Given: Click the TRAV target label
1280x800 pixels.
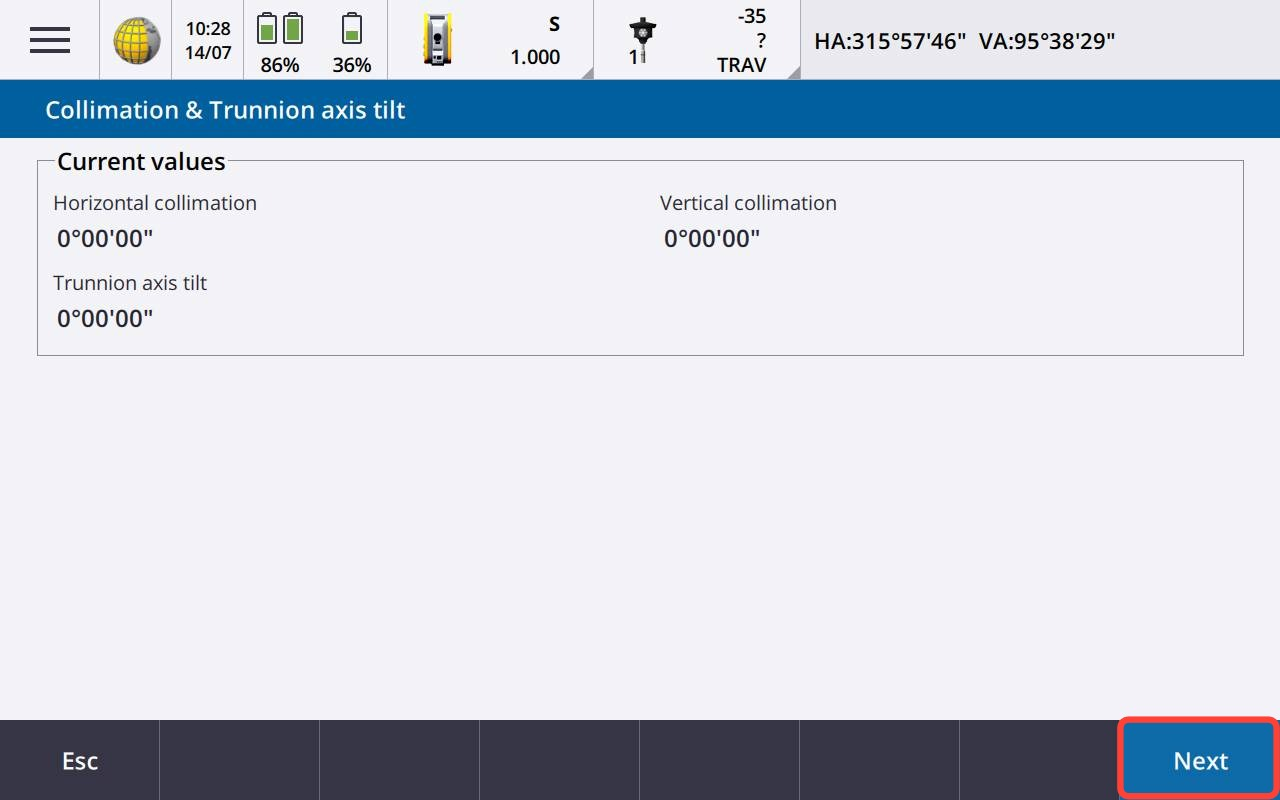Looking at the screenshot, I should pyautogui.click(x=741, y=65).
